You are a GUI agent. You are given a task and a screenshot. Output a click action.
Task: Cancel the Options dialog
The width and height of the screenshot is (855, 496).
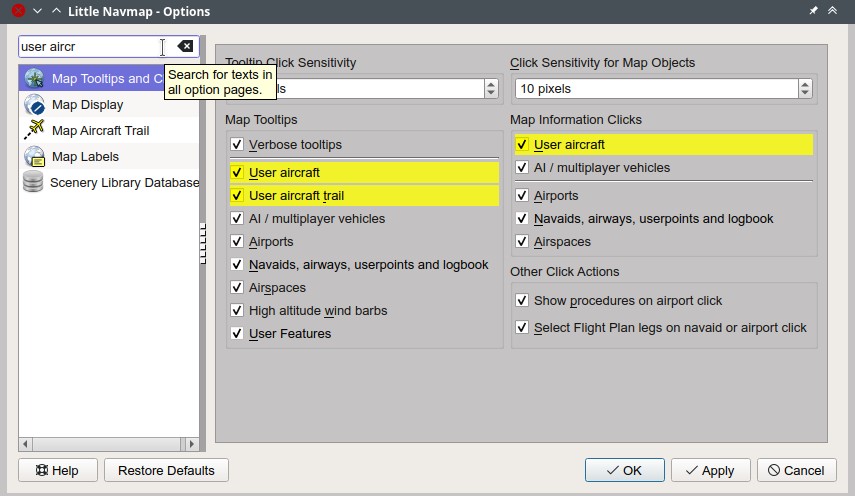[x=797, y=470]
